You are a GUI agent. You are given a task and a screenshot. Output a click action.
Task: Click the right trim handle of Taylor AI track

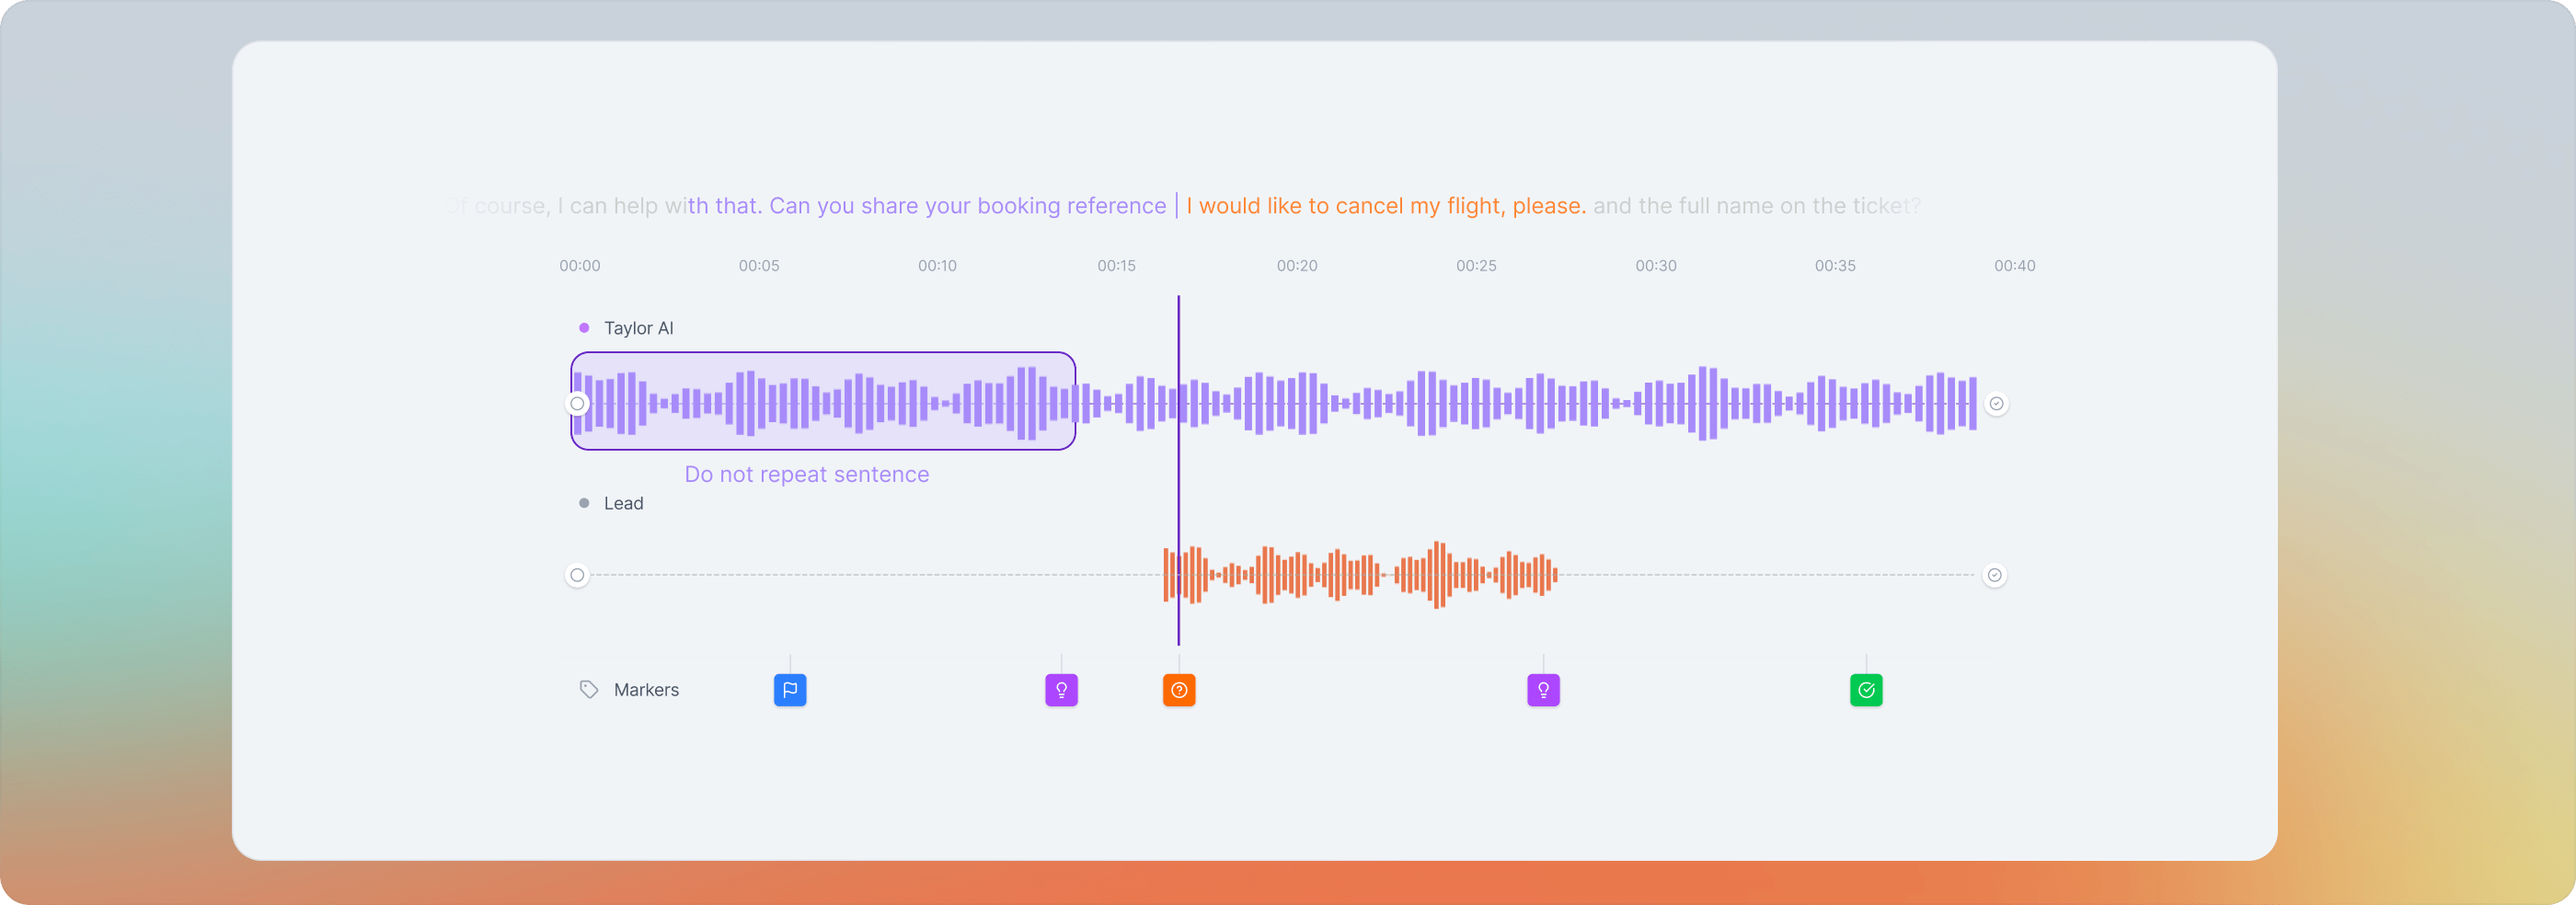[1997, 403]
